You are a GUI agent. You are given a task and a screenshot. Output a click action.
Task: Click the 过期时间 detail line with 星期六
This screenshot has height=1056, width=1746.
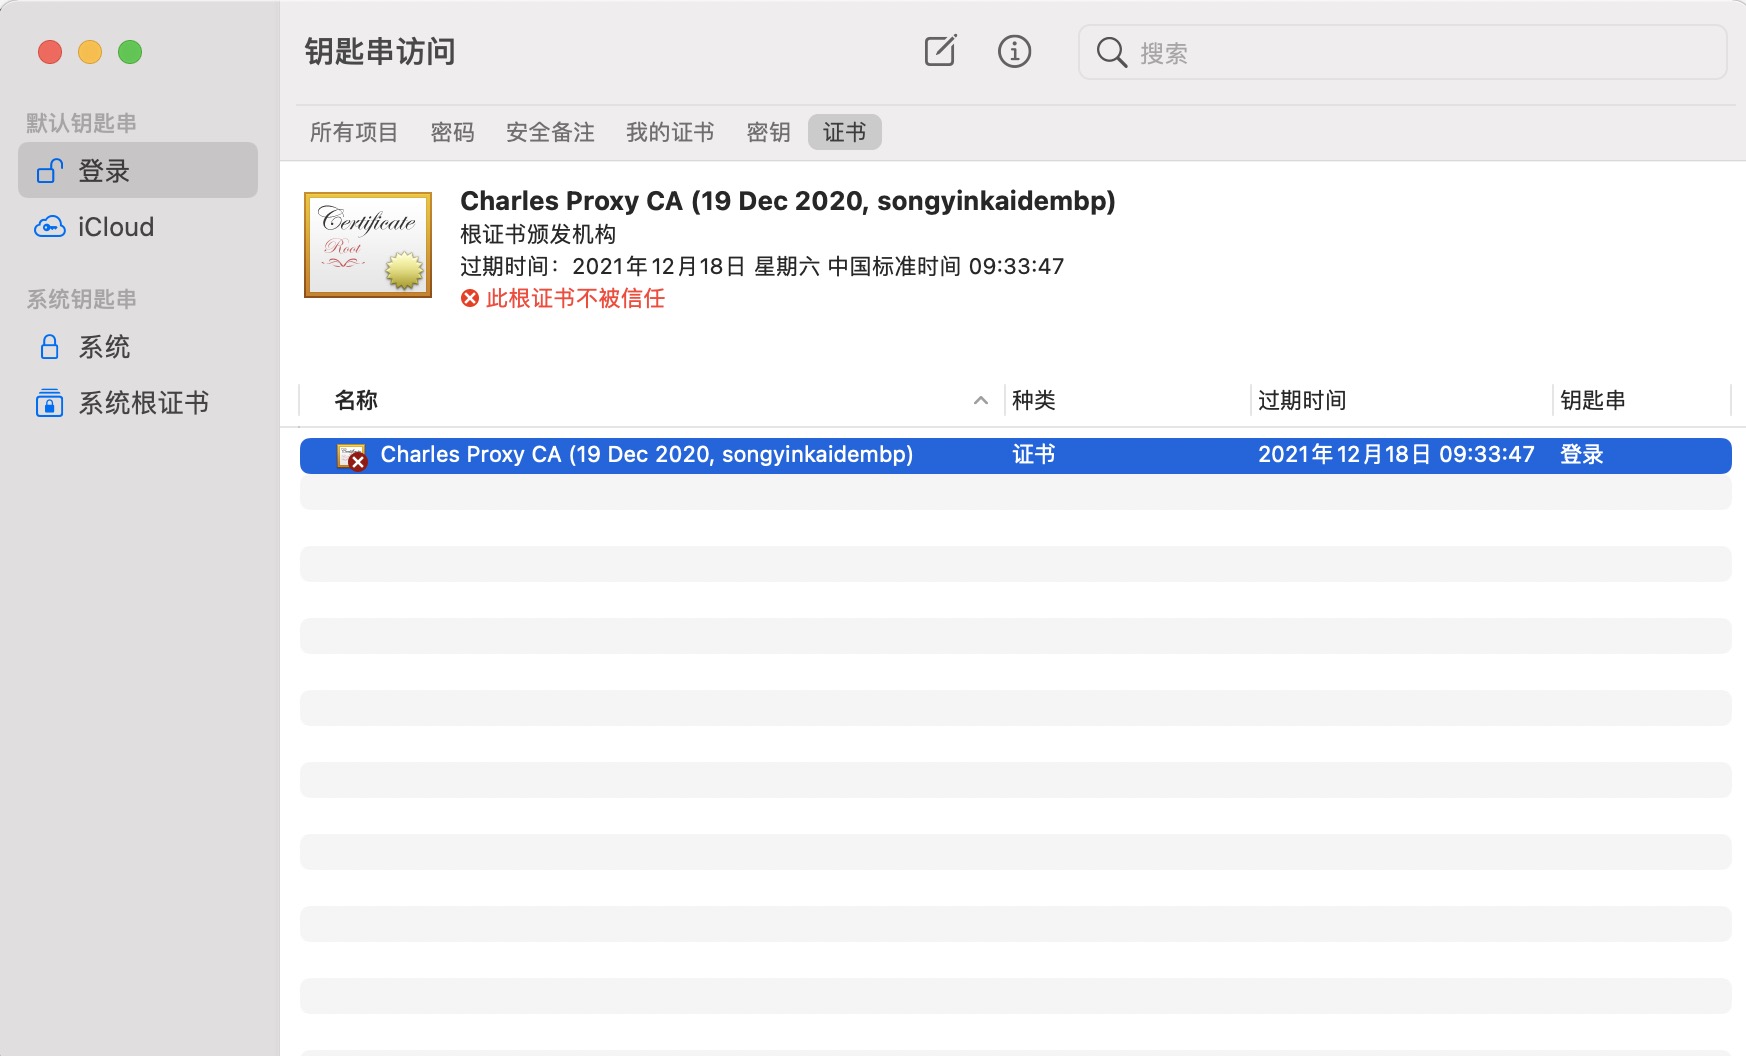[762, 266]
